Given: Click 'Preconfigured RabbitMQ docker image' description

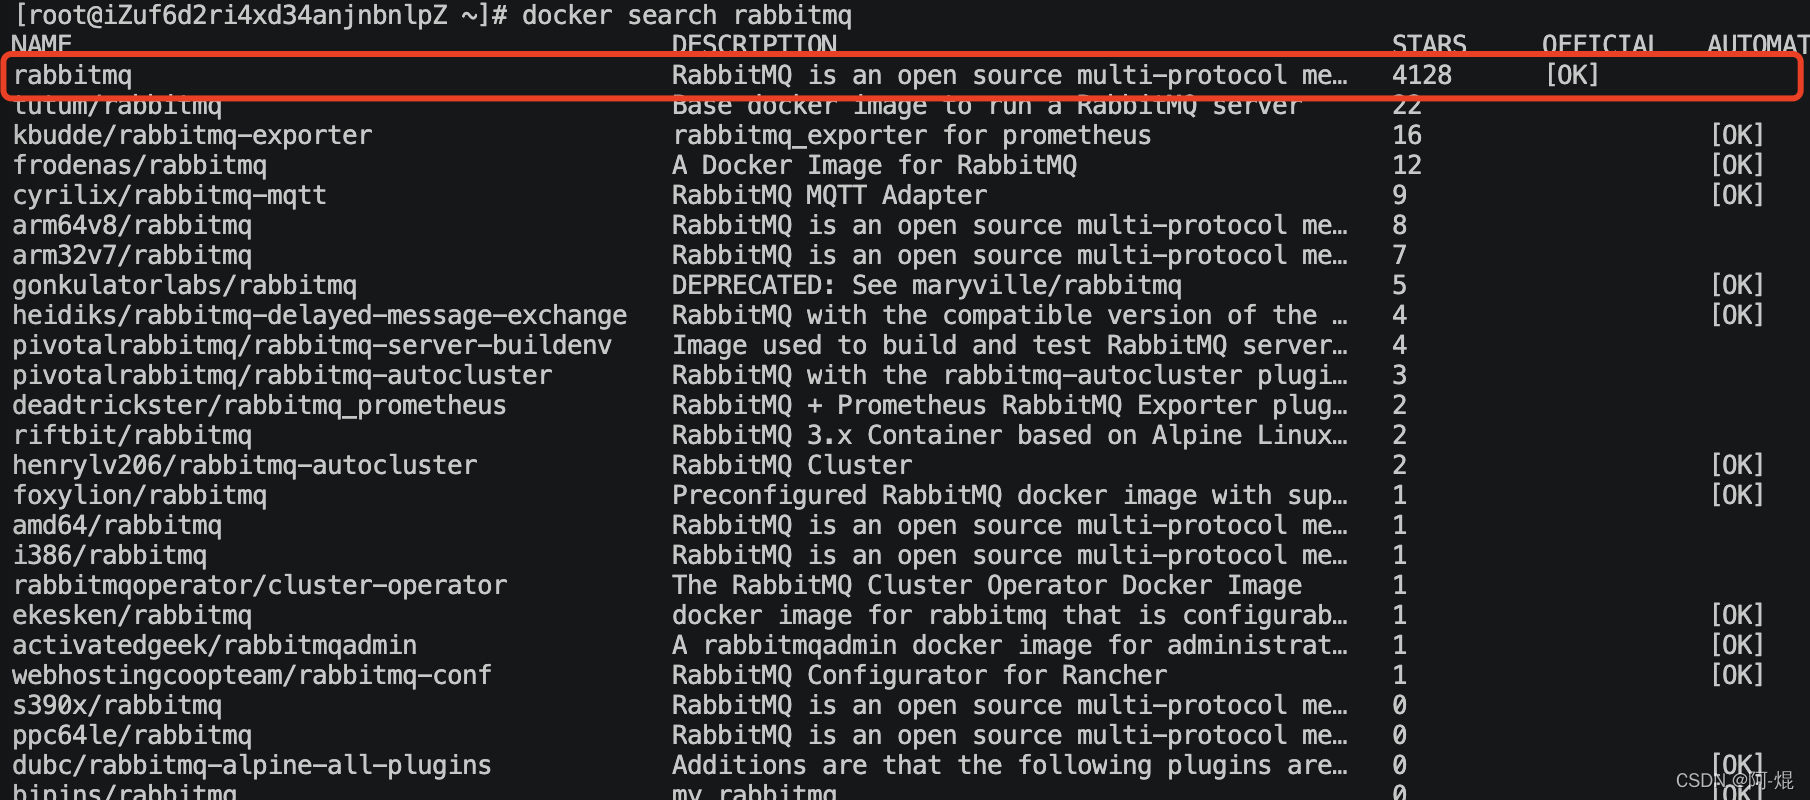Looking at the screenshot, I should point(1010,495).
